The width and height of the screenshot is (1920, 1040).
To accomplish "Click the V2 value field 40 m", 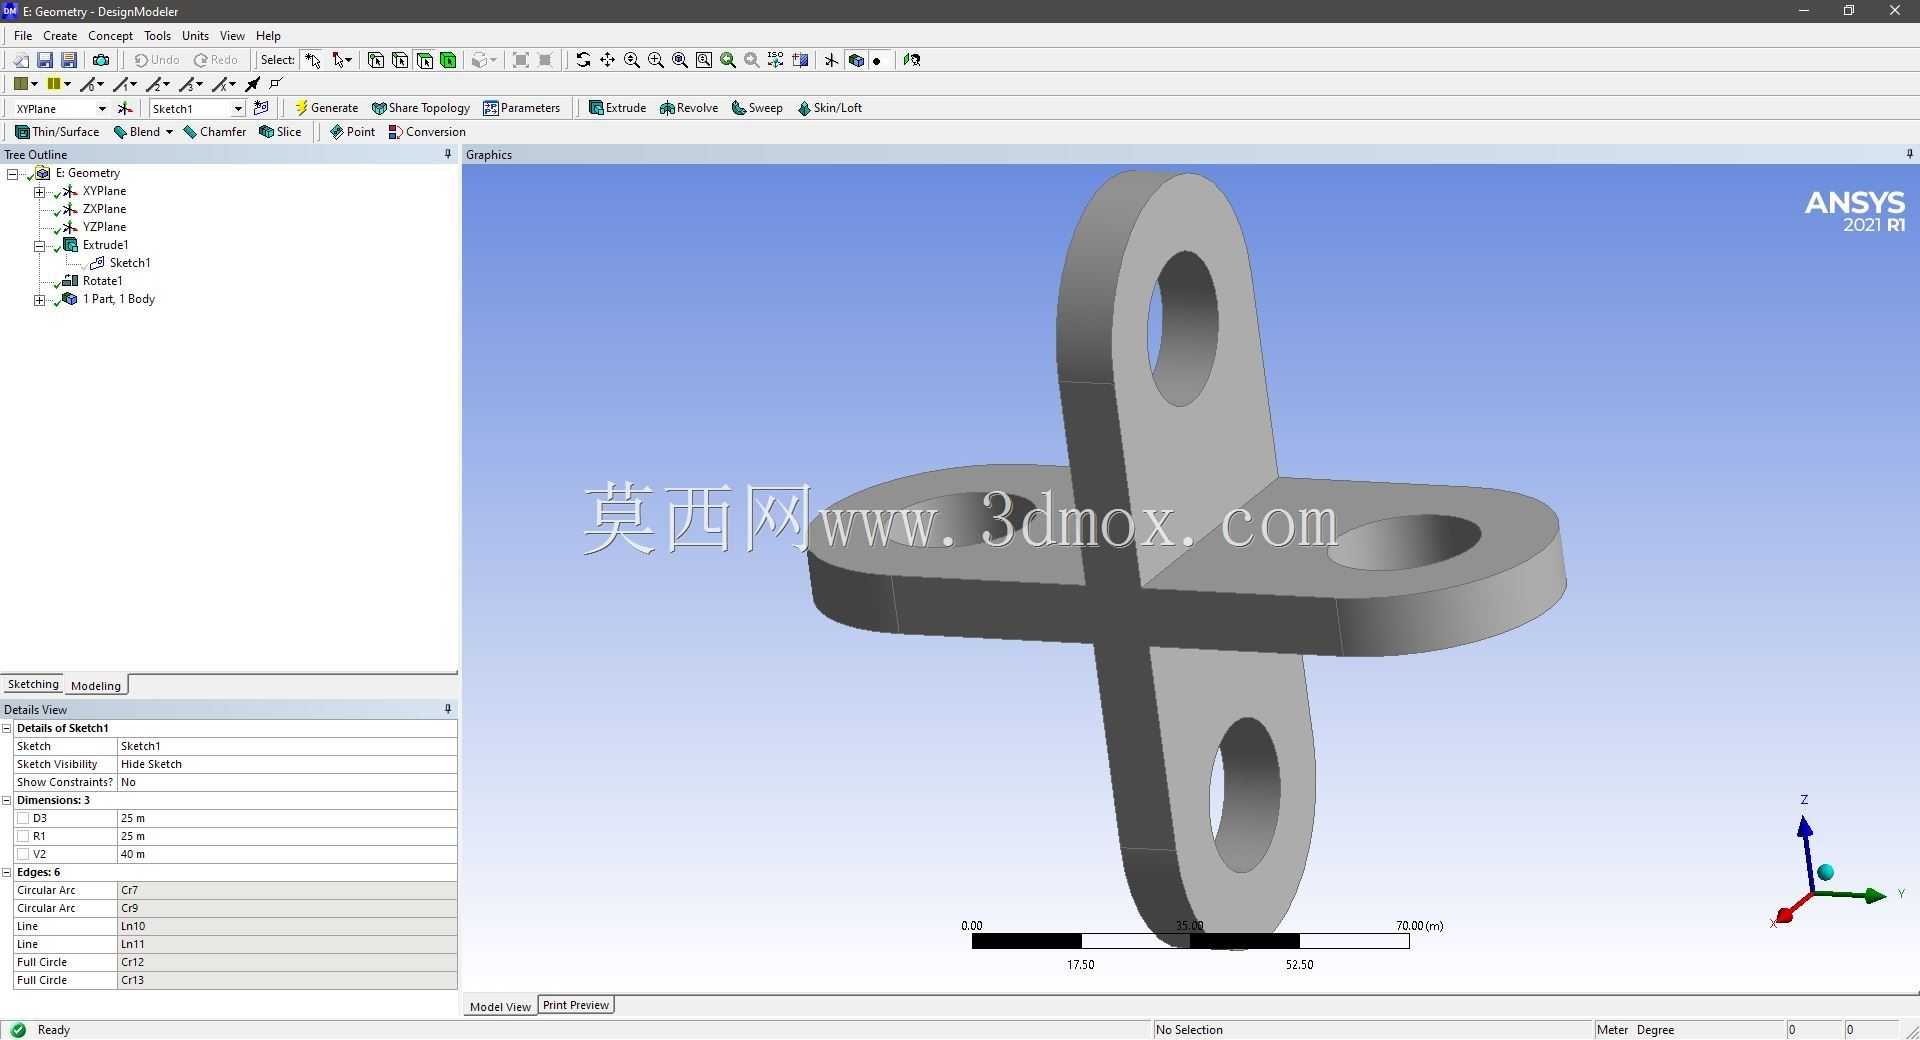I will pyautogui.click(x=287, y=854).
